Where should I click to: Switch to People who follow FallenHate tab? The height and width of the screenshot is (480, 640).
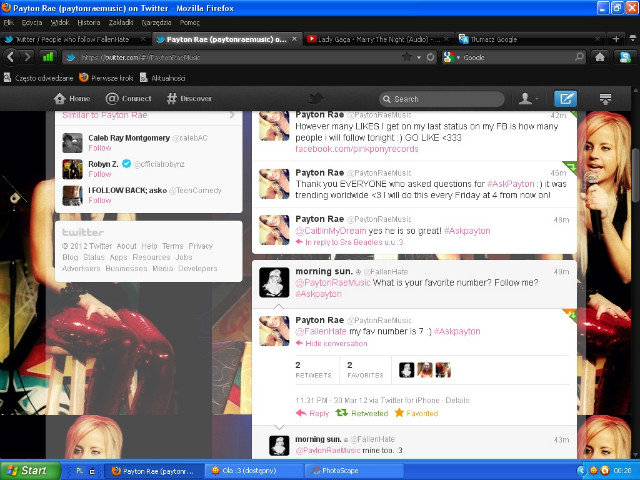click(x=75, y=39)
